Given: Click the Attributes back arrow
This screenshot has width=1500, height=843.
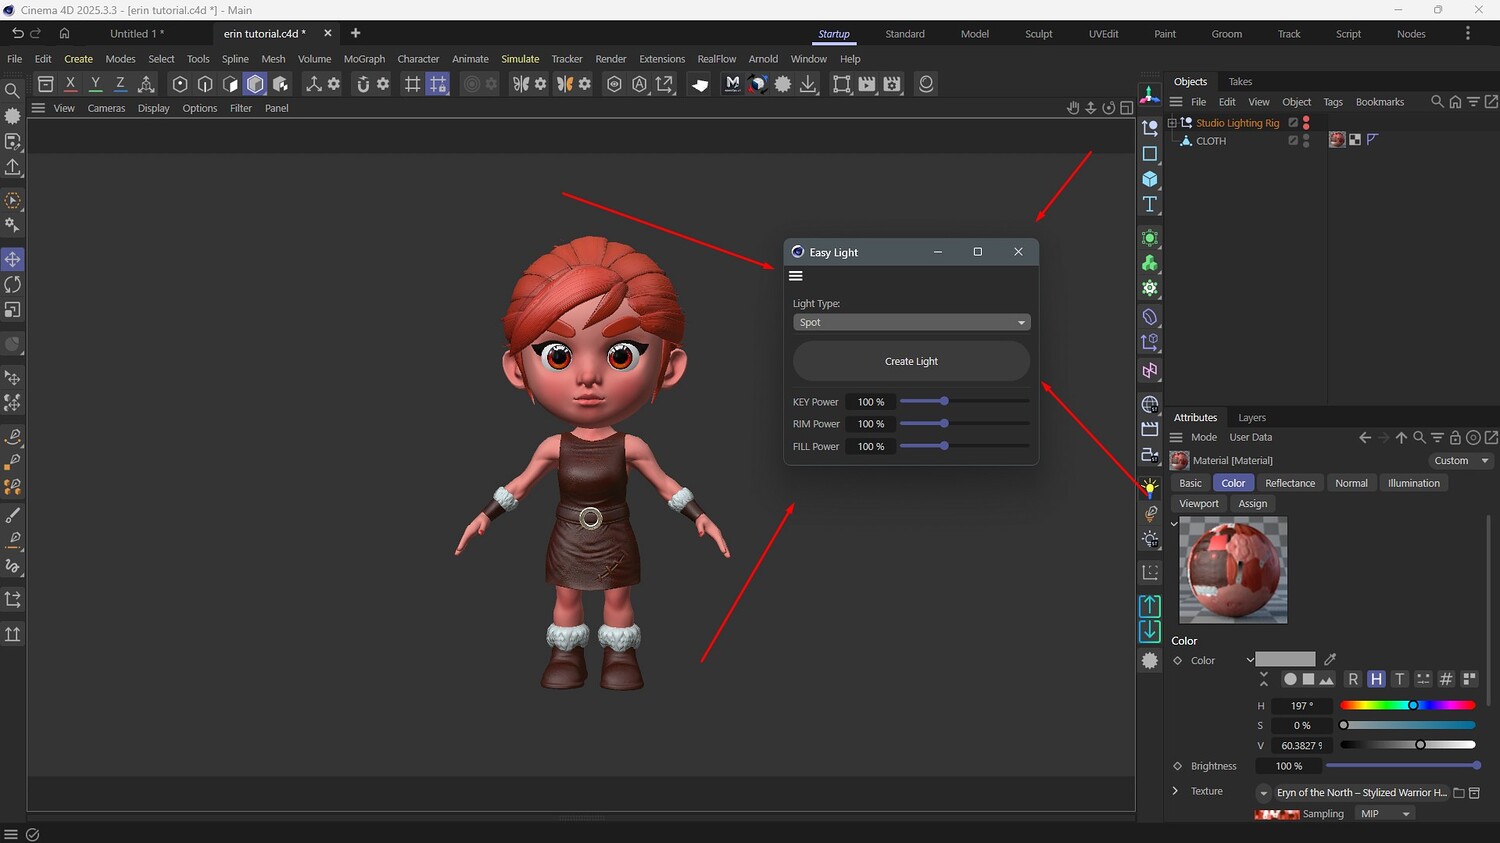Looking at the screenshot, I should (x=1365, y=438).
